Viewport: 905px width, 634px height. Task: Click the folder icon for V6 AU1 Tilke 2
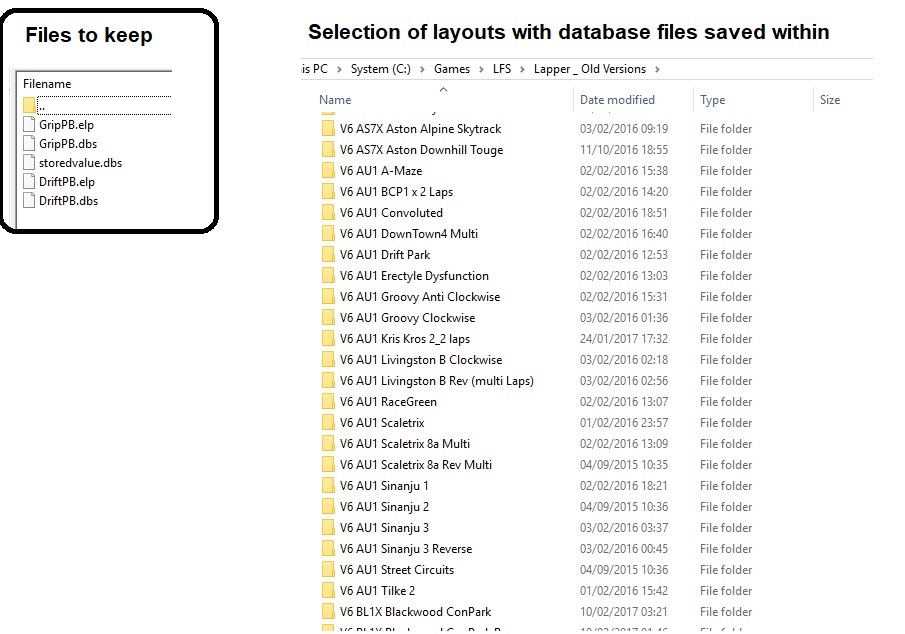click(x=328, y=591)
